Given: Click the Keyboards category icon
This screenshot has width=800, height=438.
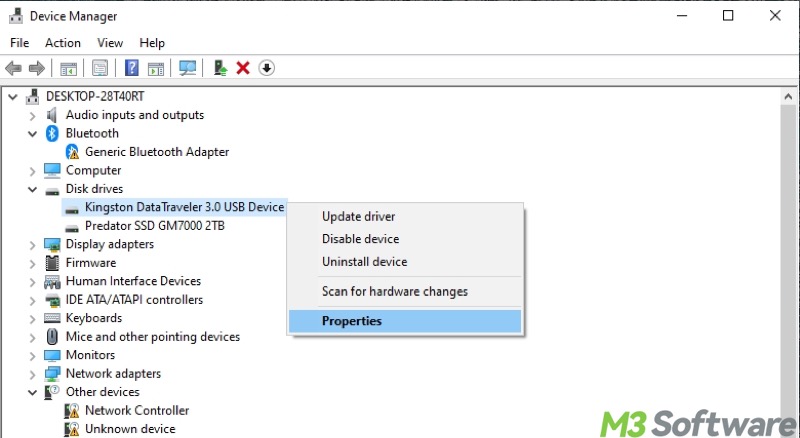Looking at the screenshot, I should 52,318.
